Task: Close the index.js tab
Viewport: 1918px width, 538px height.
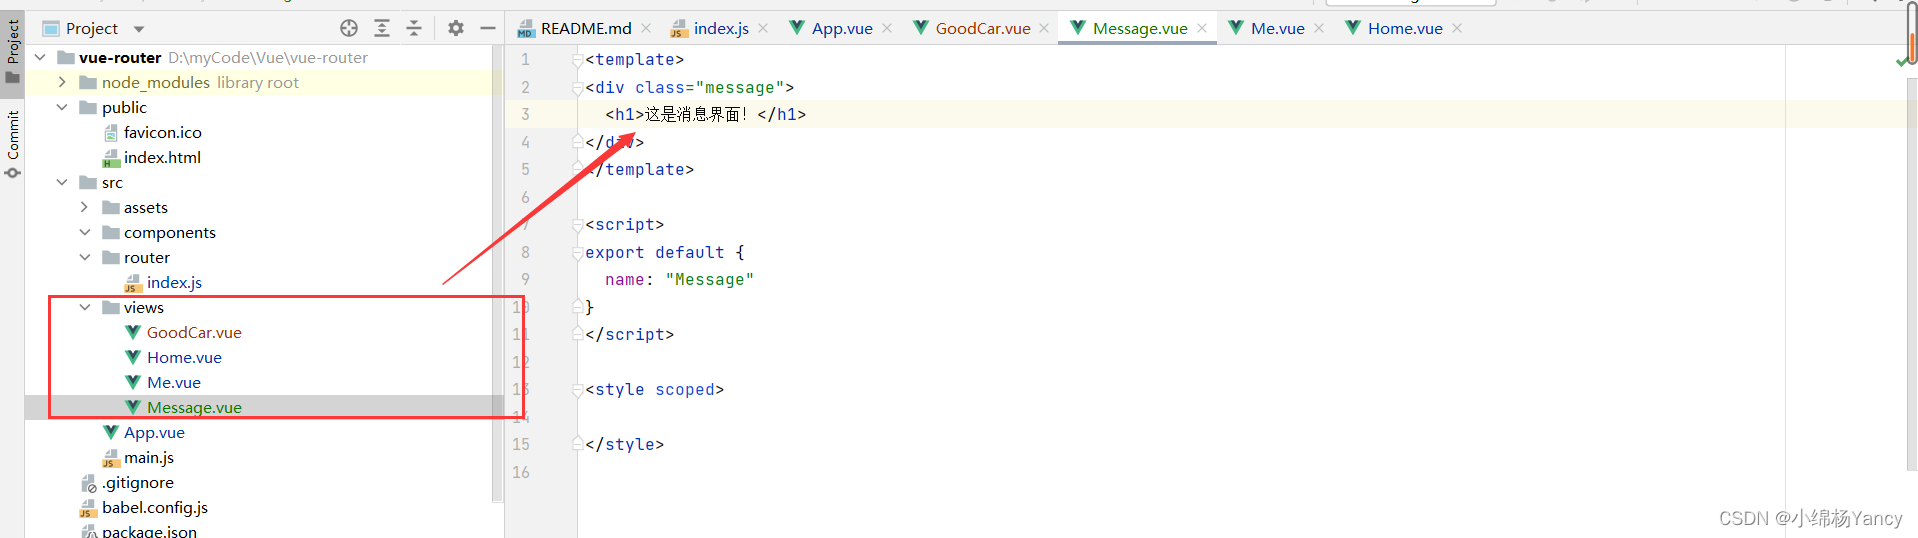Action: pos(763,28)
